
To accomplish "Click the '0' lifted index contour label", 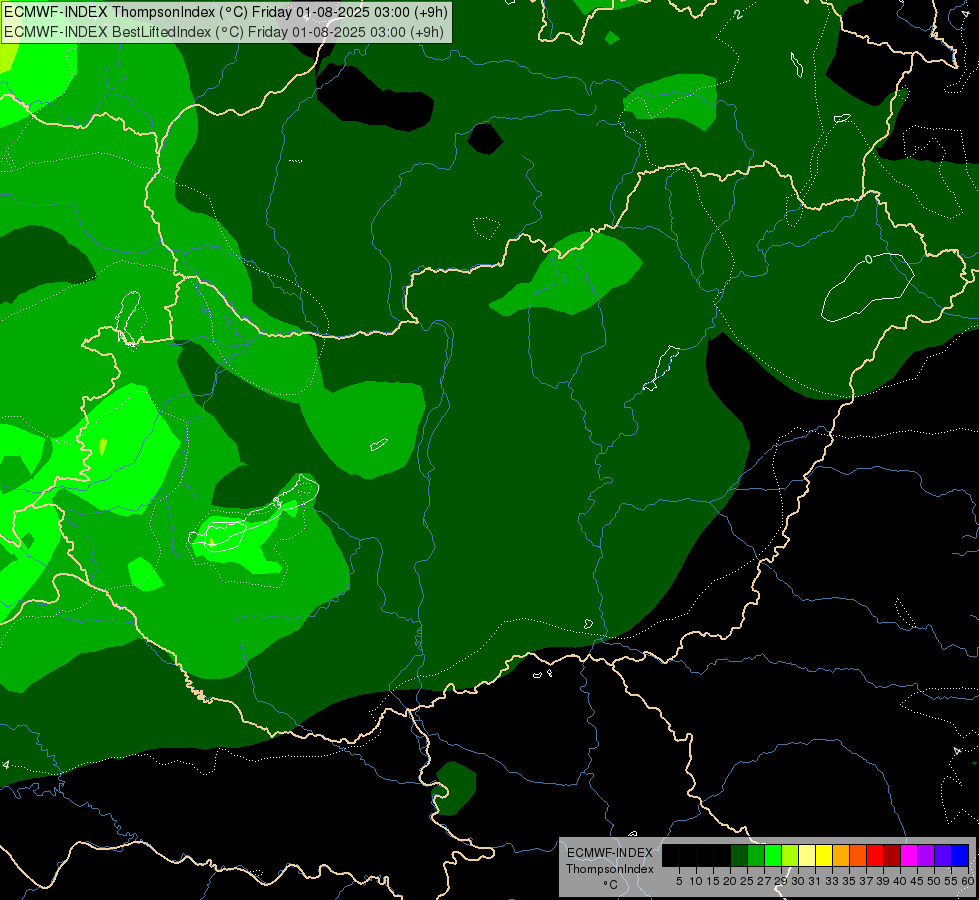I will (868, 259).
